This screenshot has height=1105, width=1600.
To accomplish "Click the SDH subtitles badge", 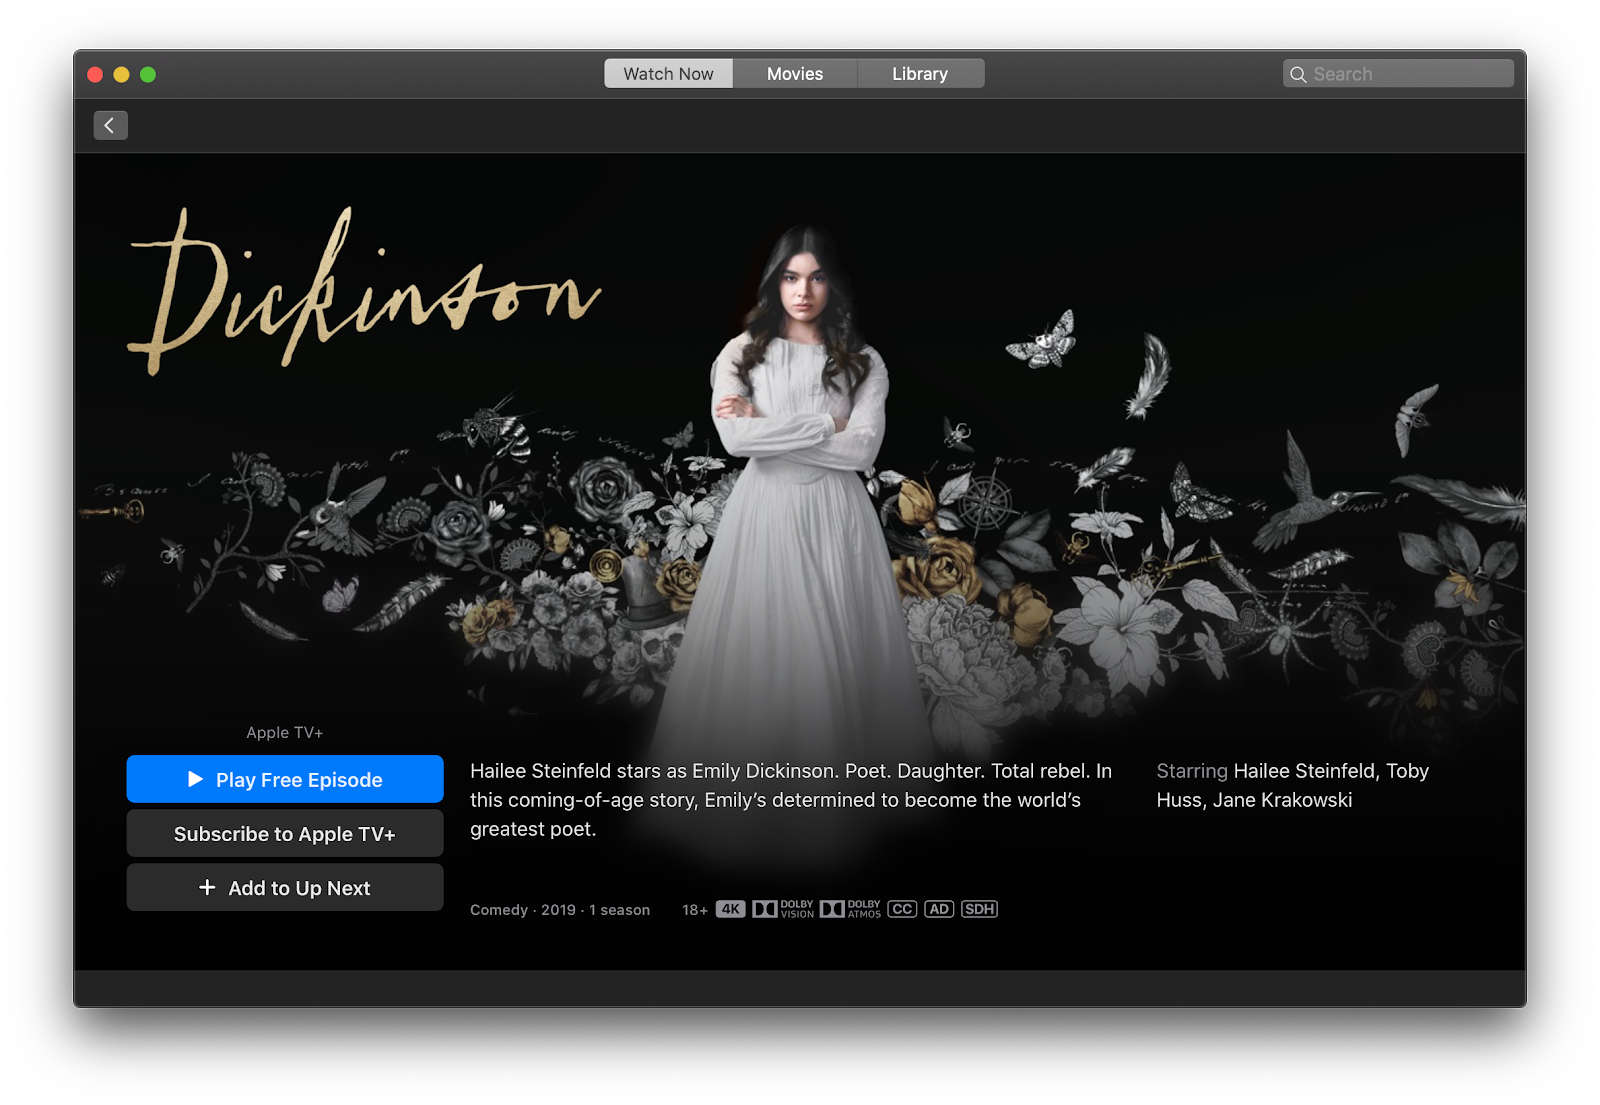I will pos(979,909).
